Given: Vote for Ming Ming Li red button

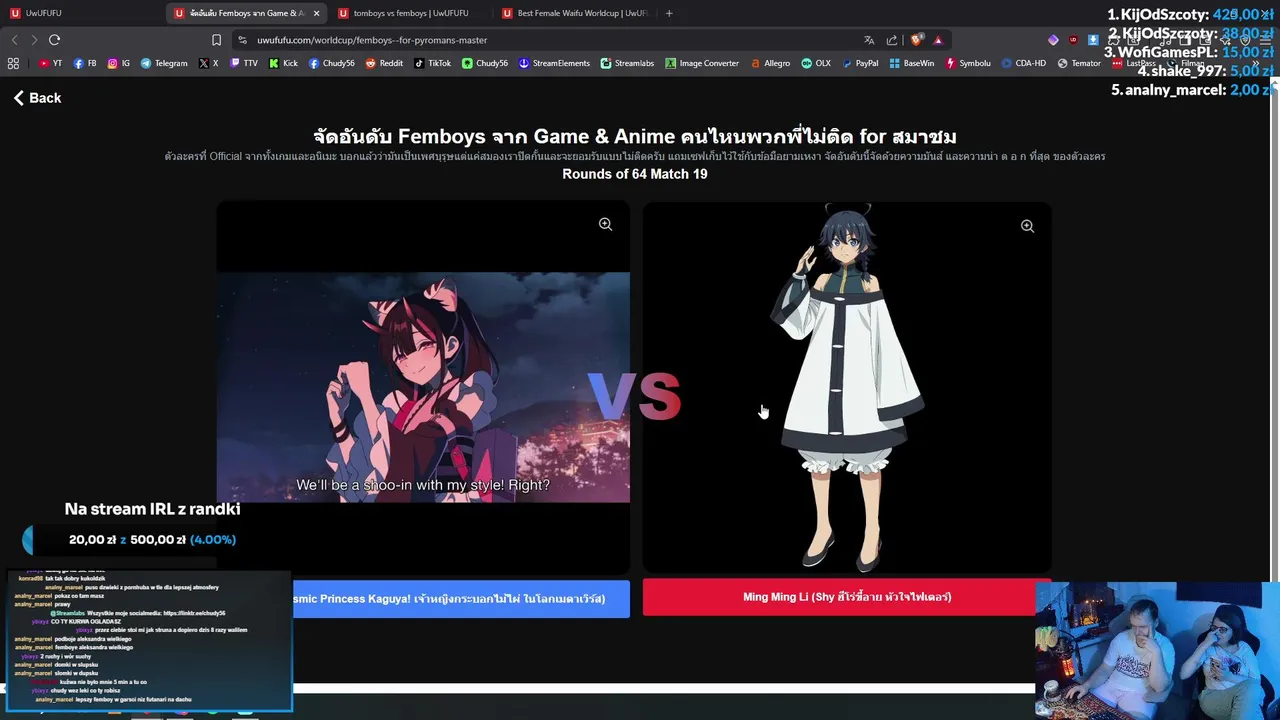Looking at the screenshot, I should [x=846, y=597].
